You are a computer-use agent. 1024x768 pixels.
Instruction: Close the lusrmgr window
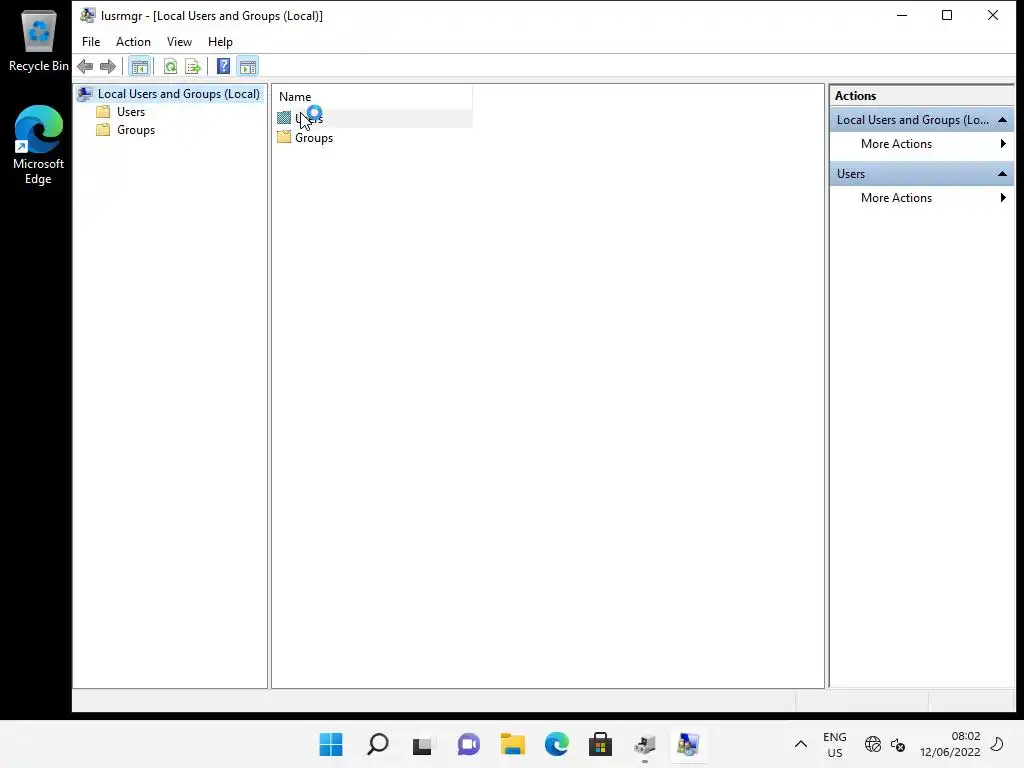993,15
